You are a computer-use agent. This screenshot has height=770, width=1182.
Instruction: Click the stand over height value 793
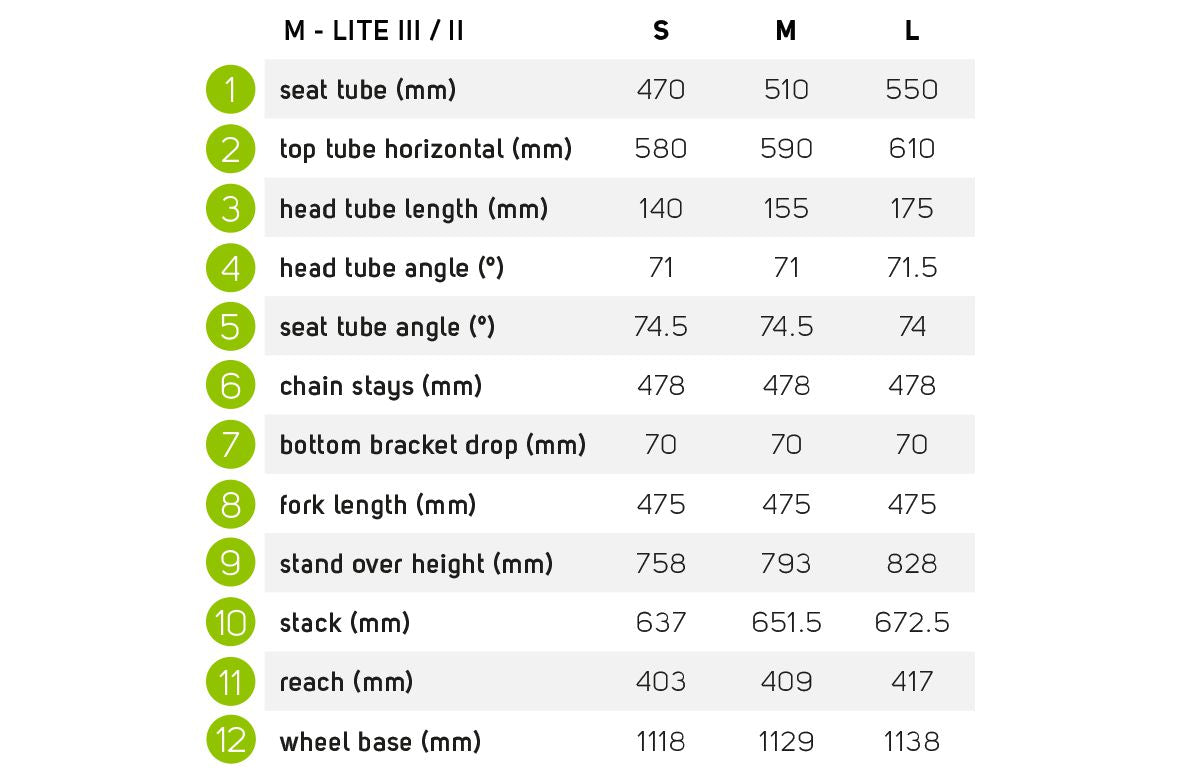click(x=786, y=564)
